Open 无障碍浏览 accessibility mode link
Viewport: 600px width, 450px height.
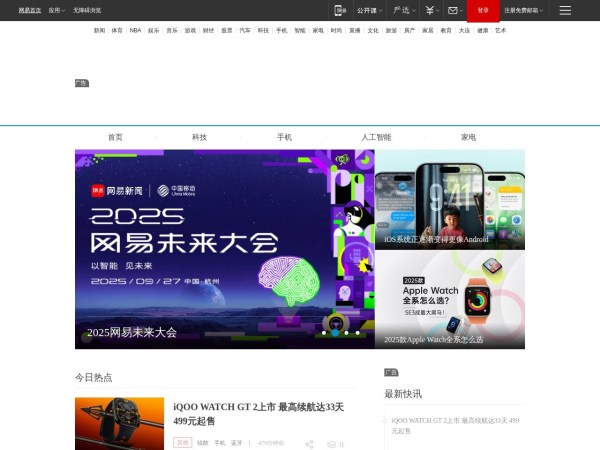(x=87, y=10)
